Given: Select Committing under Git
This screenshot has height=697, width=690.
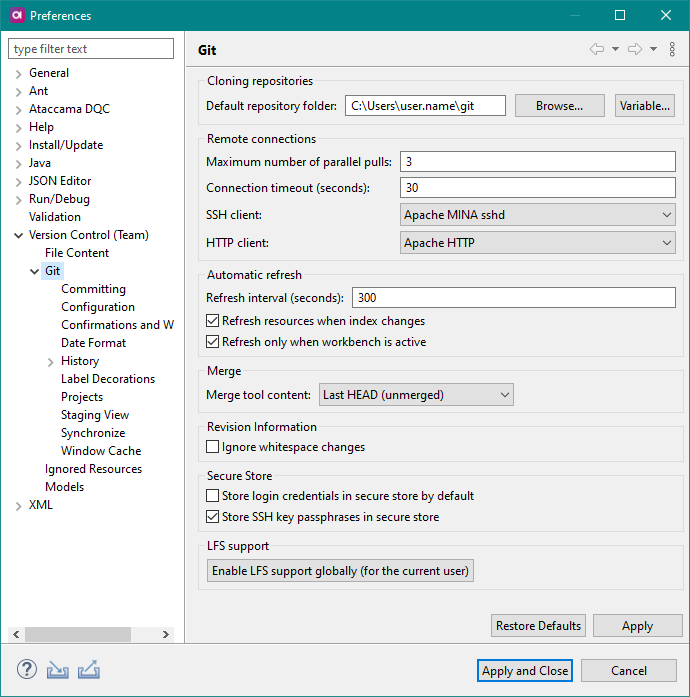Looking at the screenshot, I should 93,289.
